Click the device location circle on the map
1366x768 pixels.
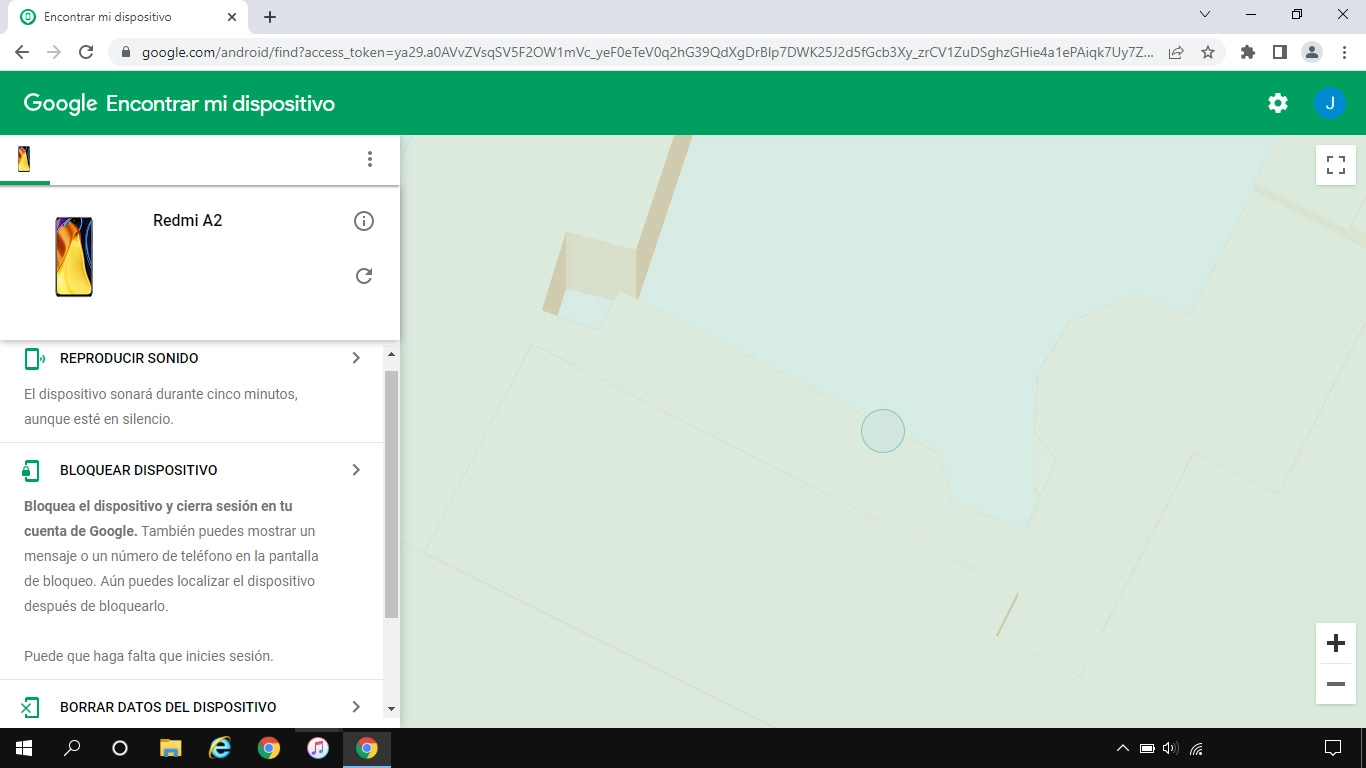point(883,430)
